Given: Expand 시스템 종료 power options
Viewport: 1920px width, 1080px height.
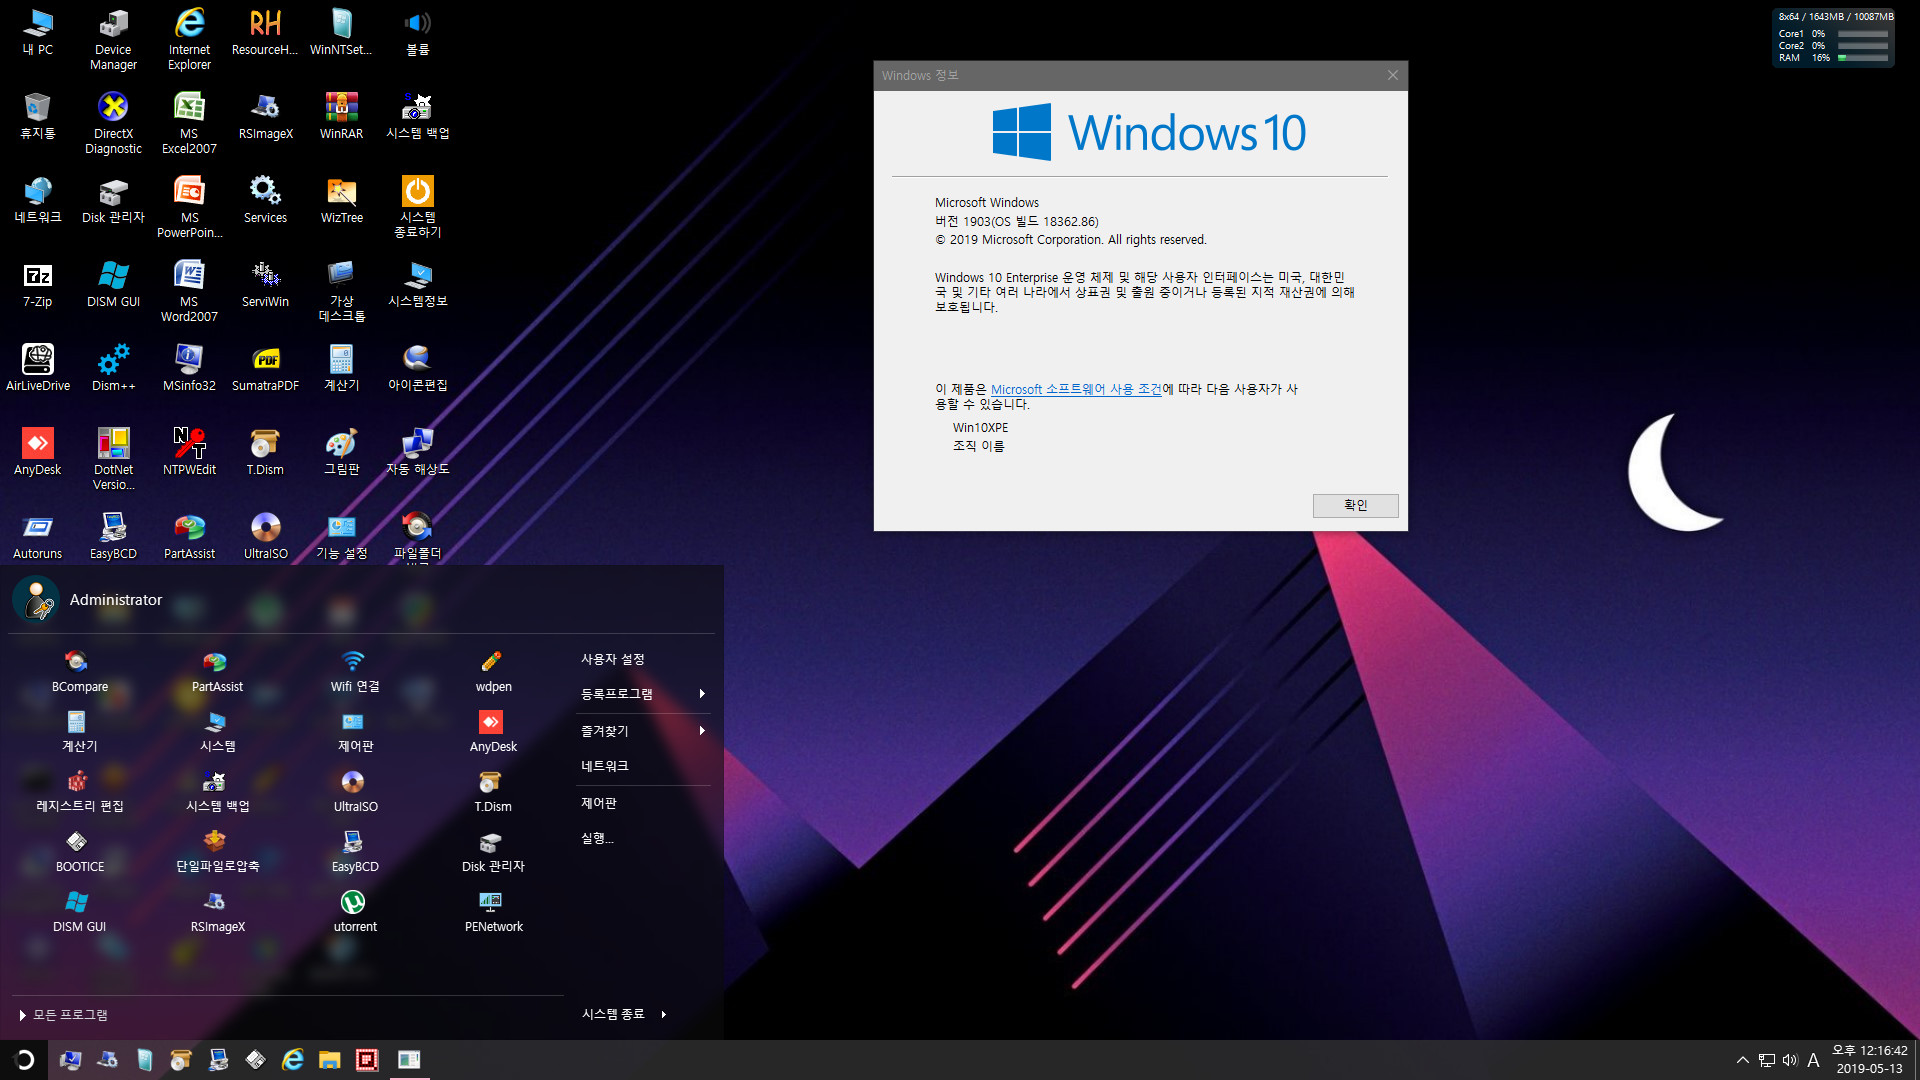Looking at the screenshot, I should pyautogui.click(x=624, y=1014).
